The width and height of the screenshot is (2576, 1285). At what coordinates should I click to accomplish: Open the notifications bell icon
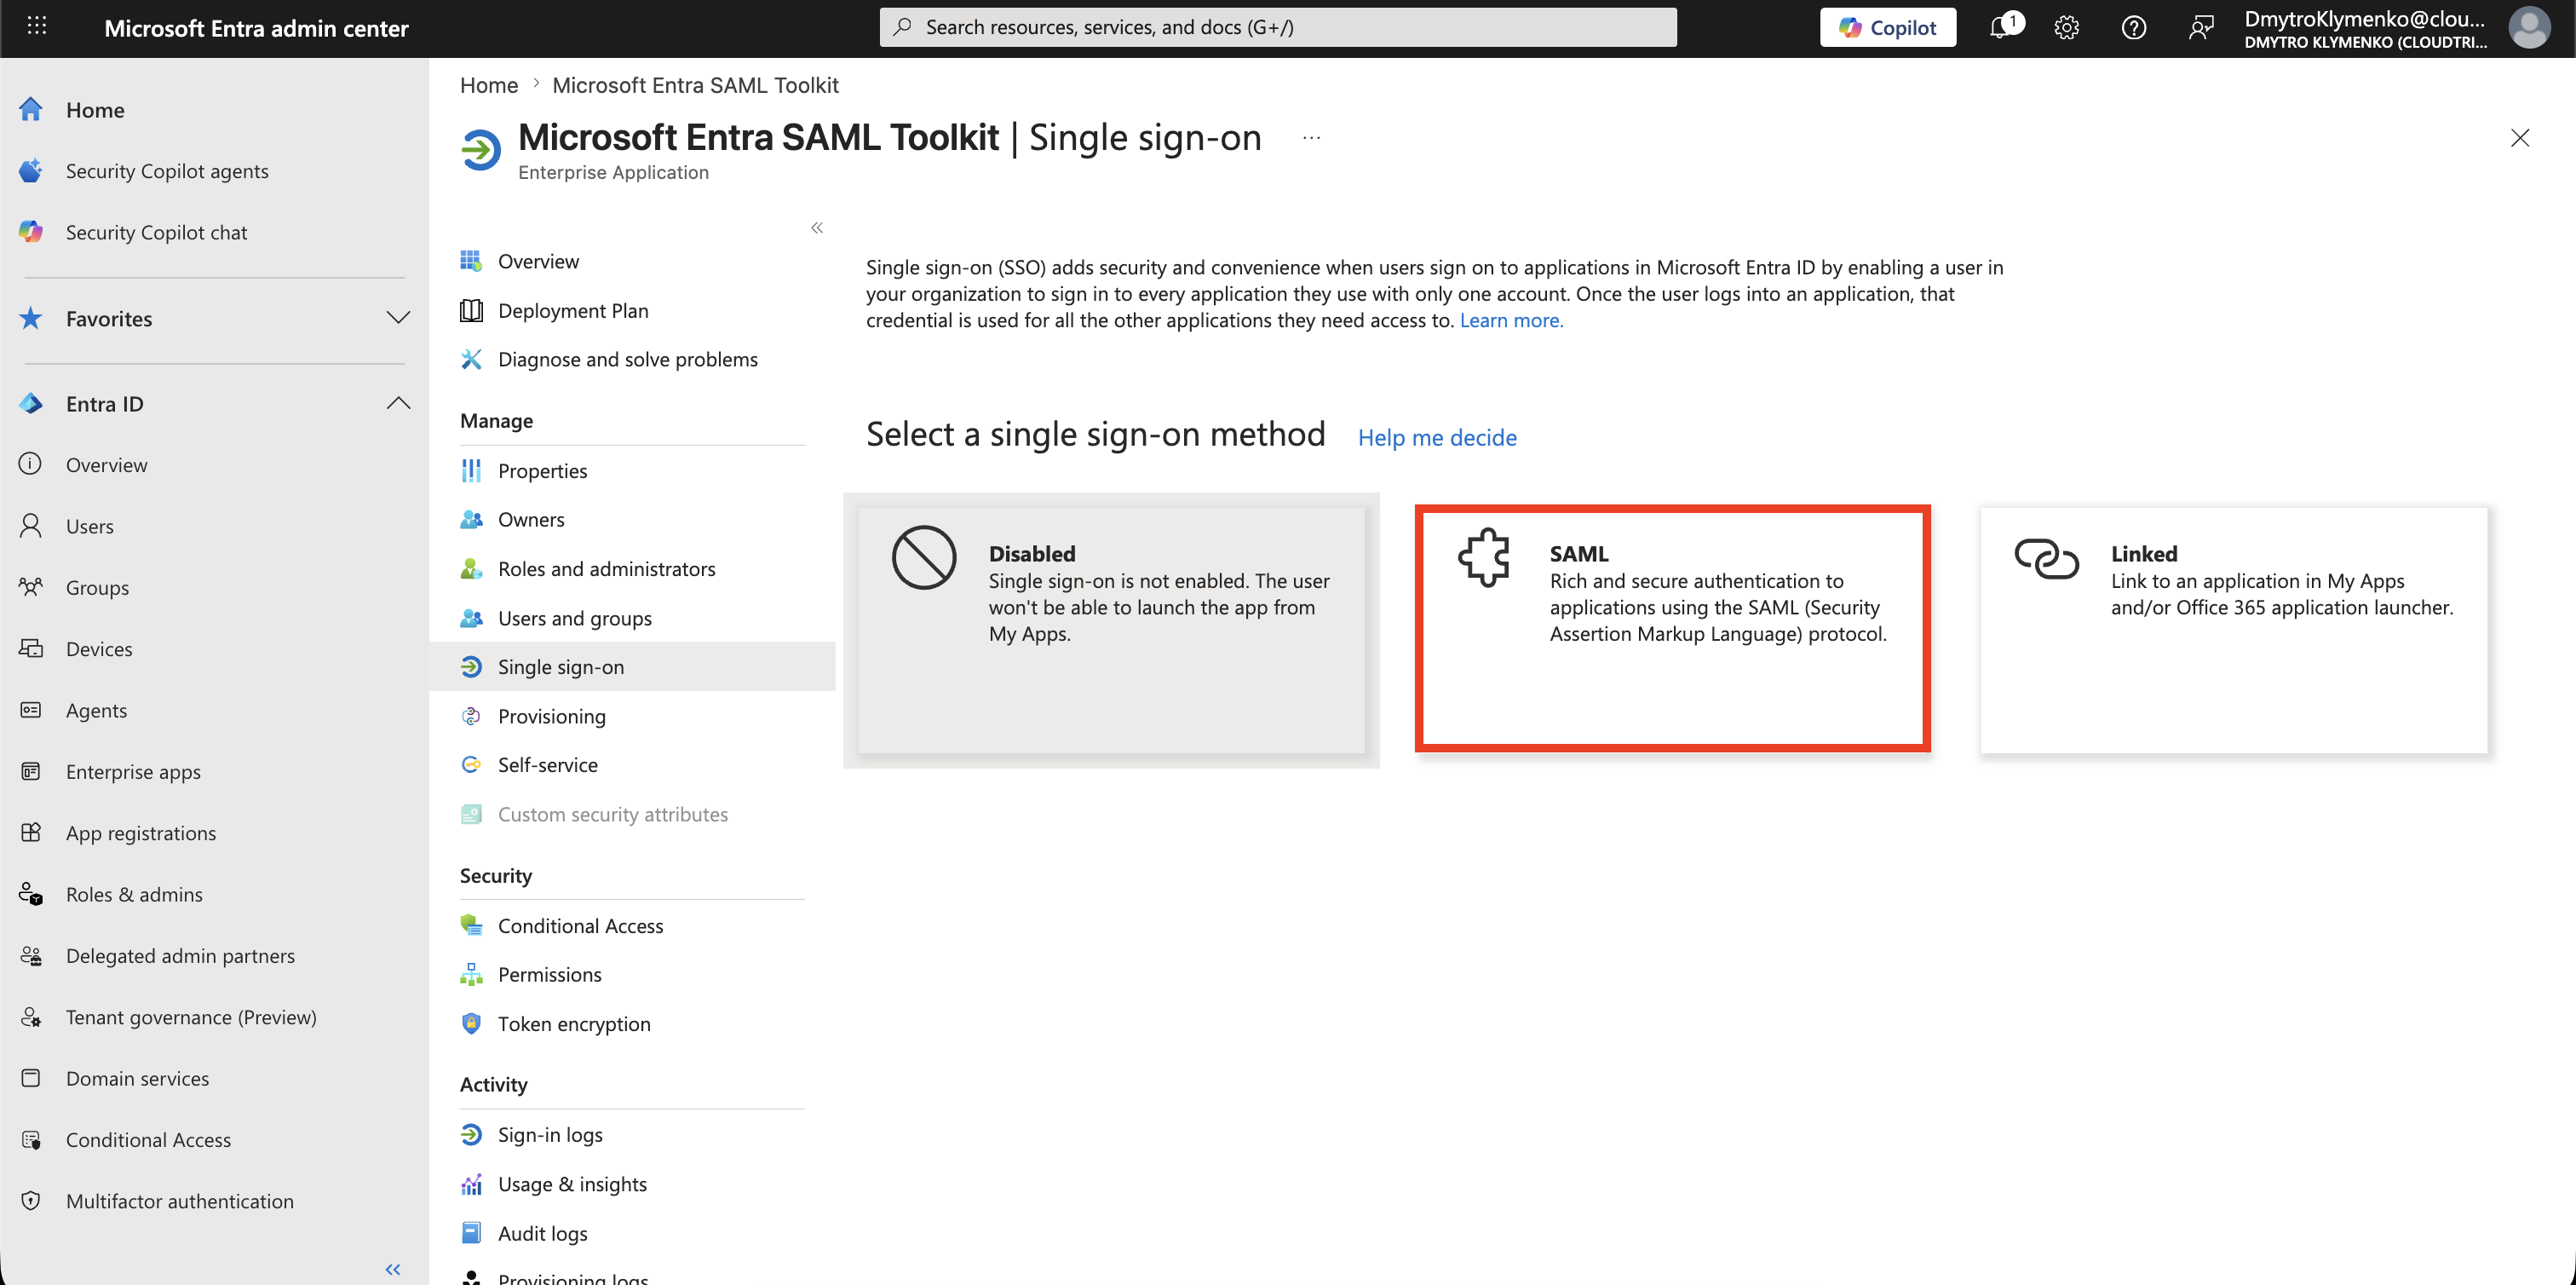(x=2002, y=27)
